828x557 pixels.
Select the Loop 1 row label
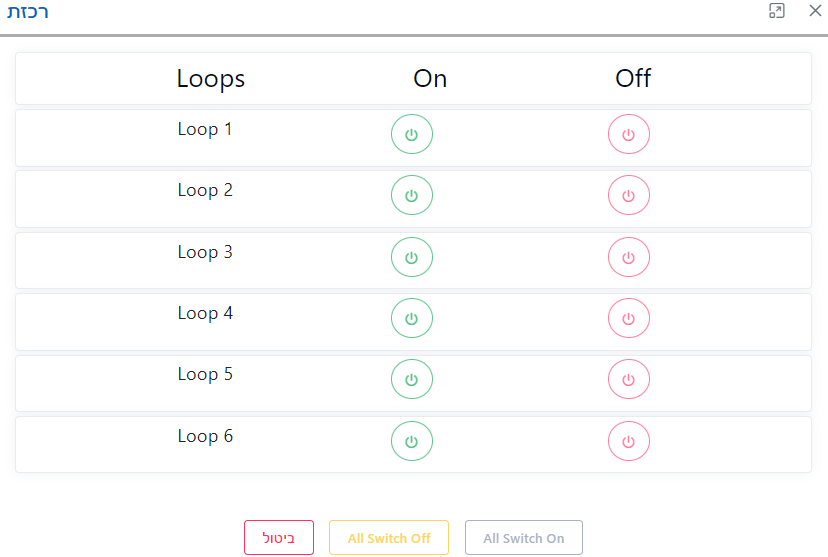click(x=205, y=129)
